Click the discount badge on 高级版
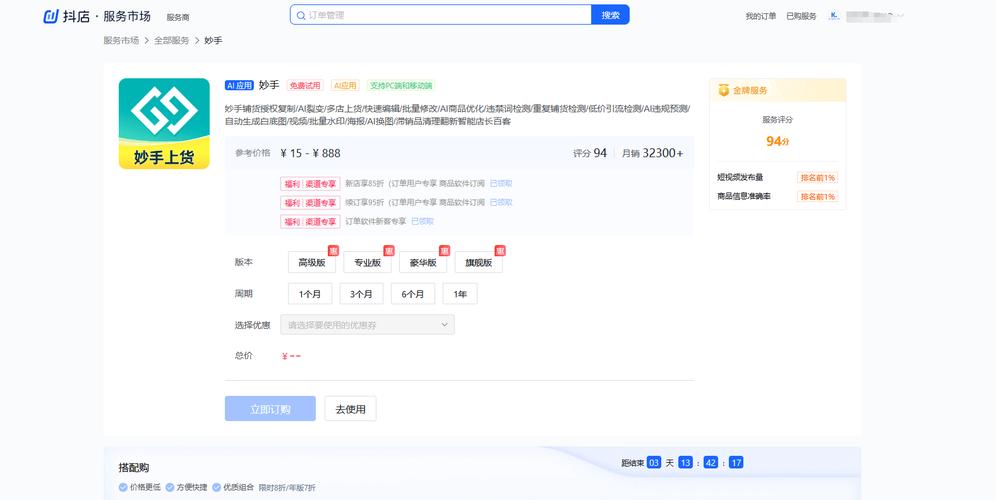 (333, 251)
